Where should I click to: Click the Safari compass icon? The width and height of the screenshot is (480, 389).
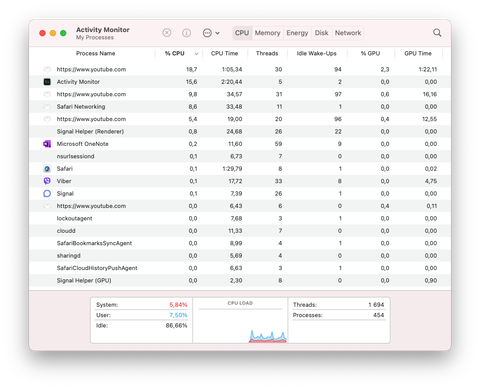pyautogui.click(x=47, y=169)
